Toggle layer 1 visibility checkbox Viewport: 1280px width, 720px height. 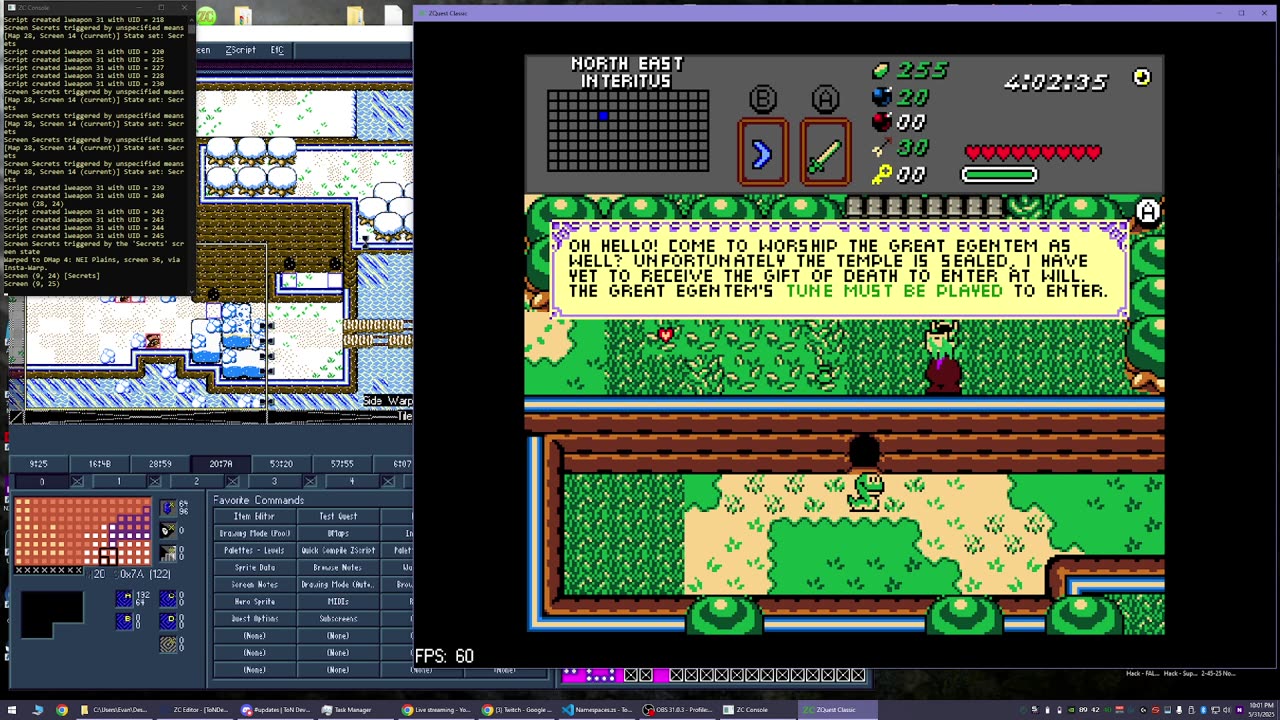coord(155,482)
